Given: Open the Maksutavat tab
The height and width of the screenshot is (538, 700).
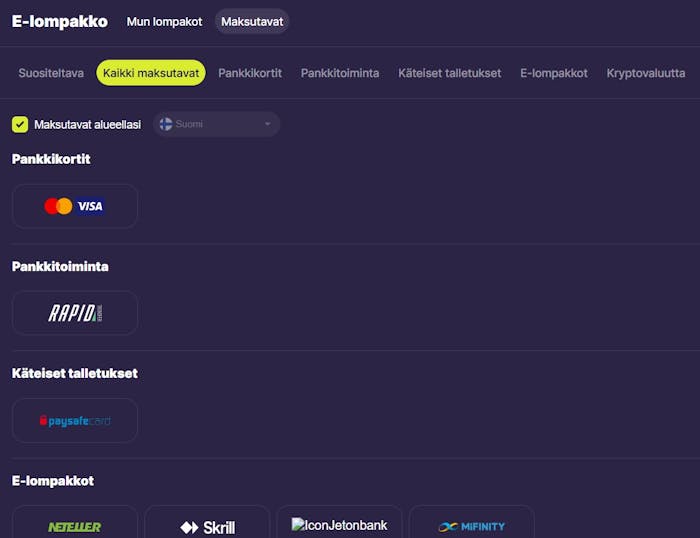Looking at the screenshot, I should 252,22.
